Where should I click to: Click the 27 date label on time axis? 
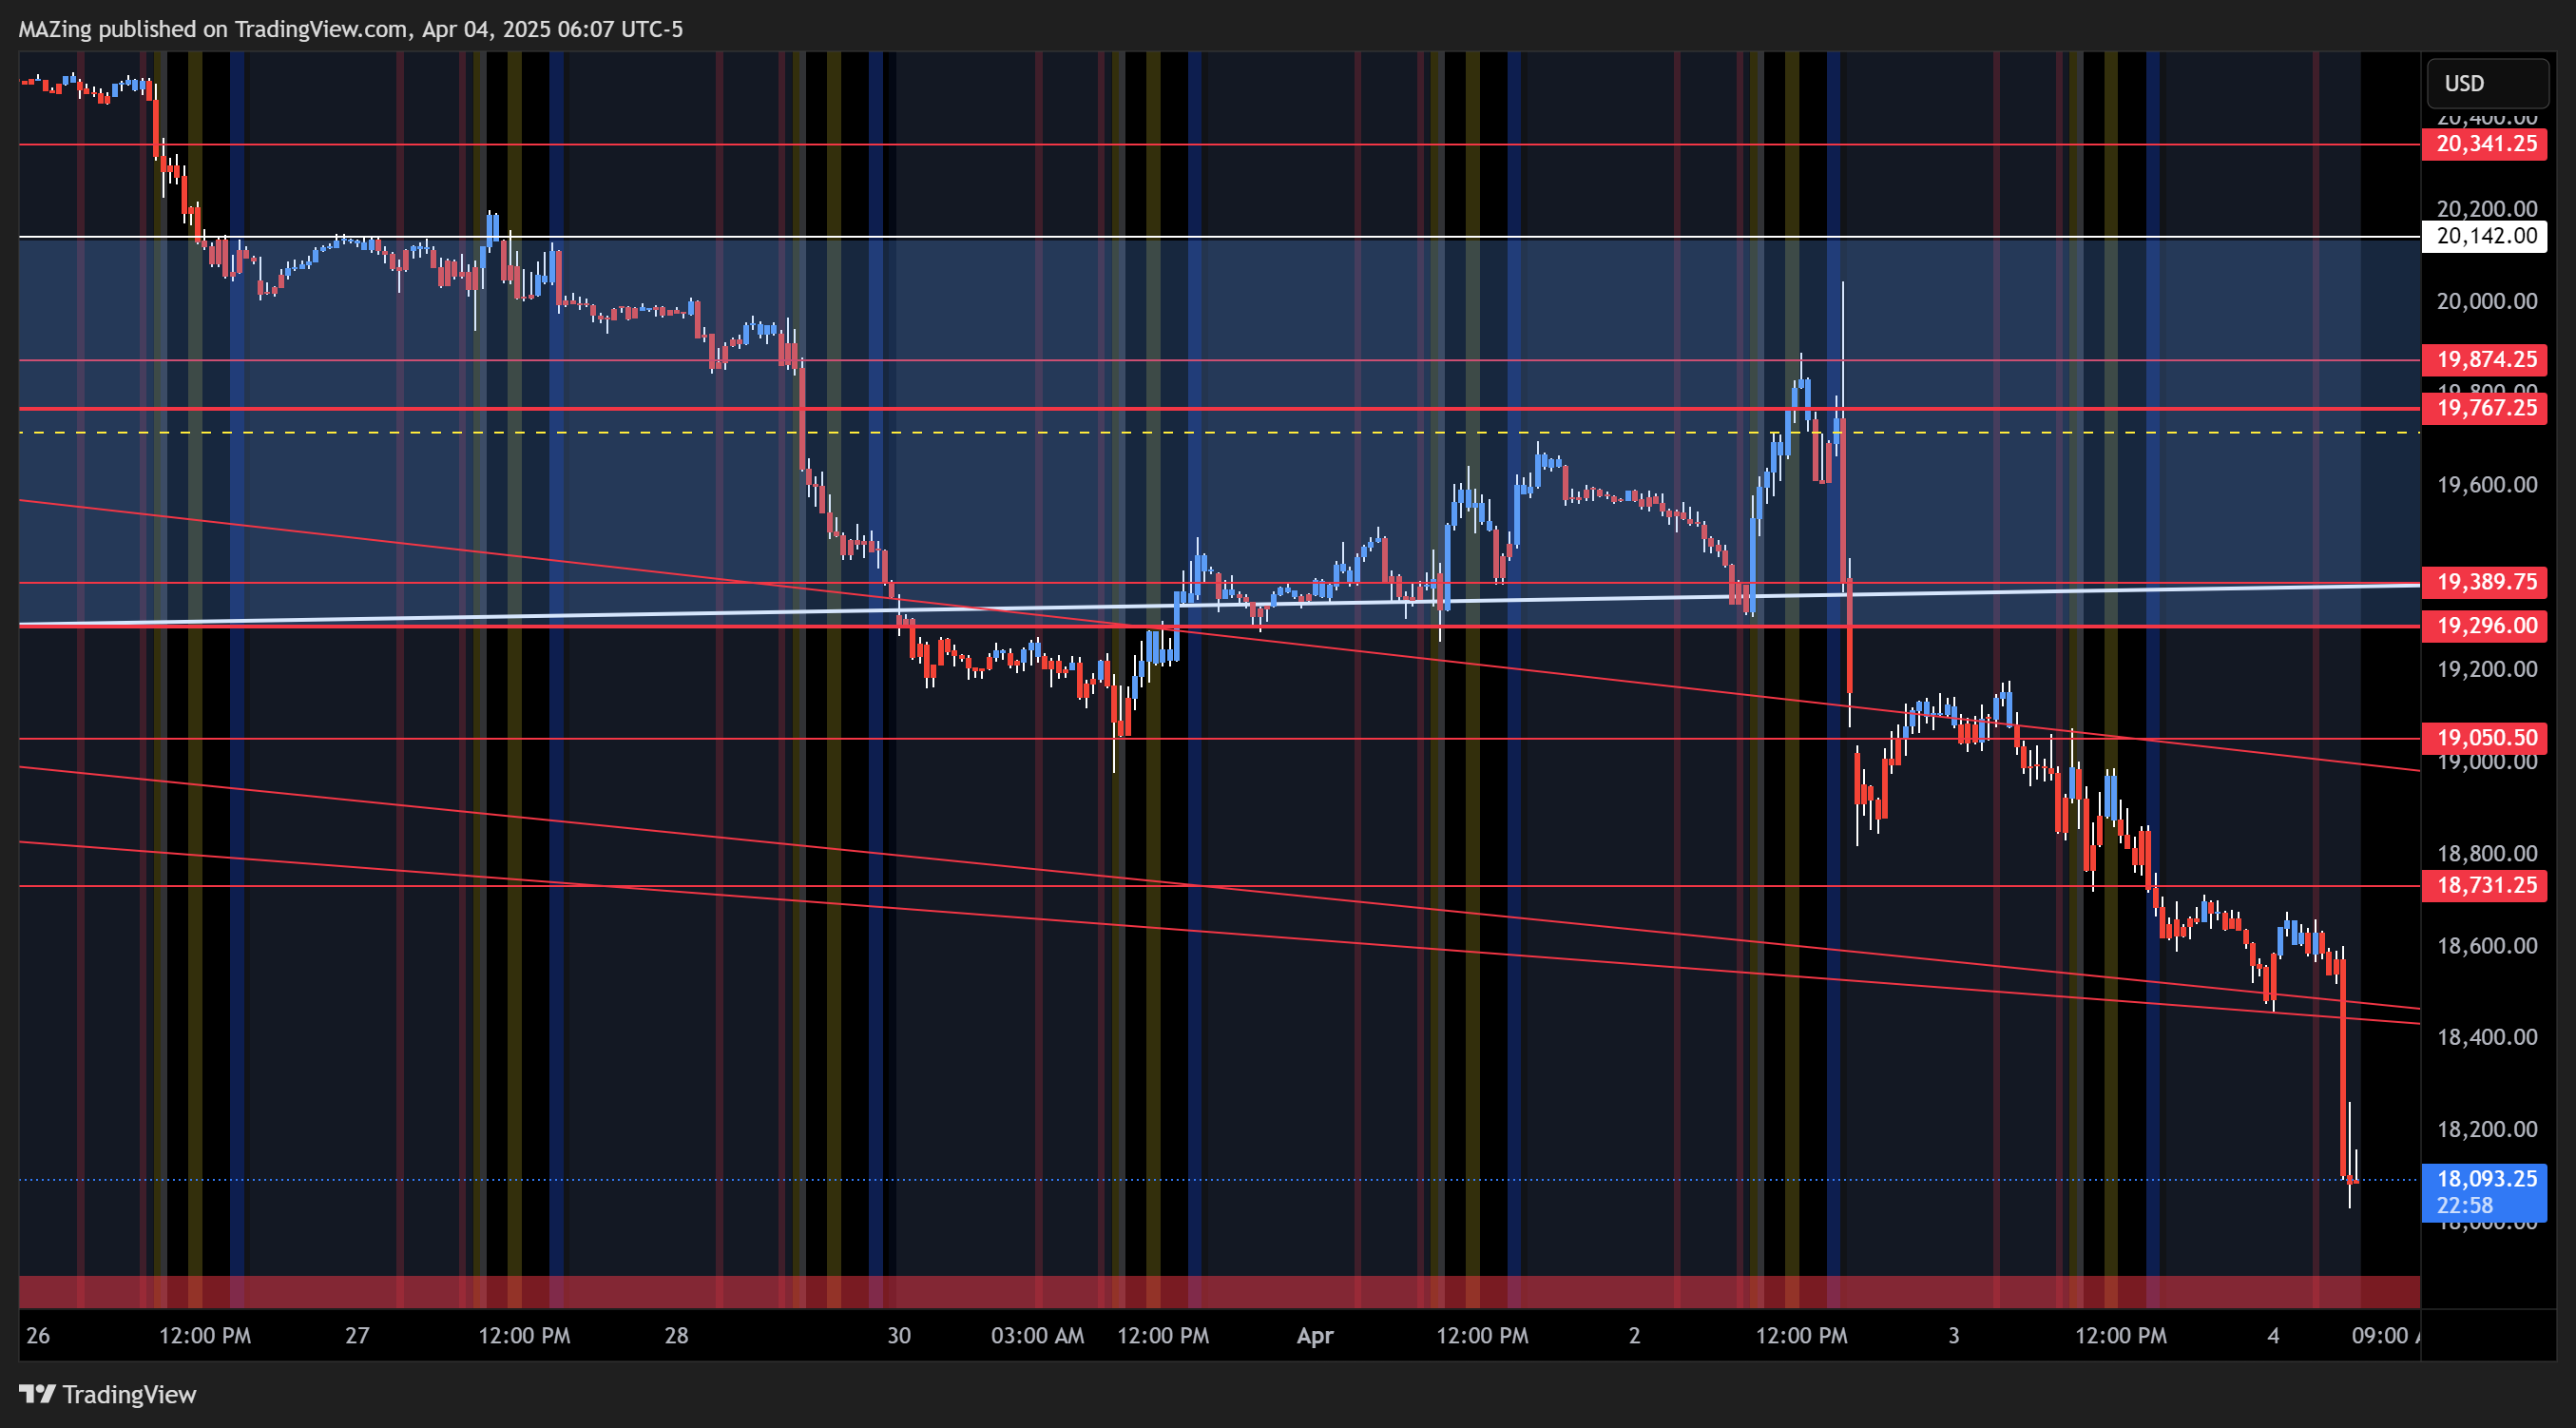click(357, 1335)
